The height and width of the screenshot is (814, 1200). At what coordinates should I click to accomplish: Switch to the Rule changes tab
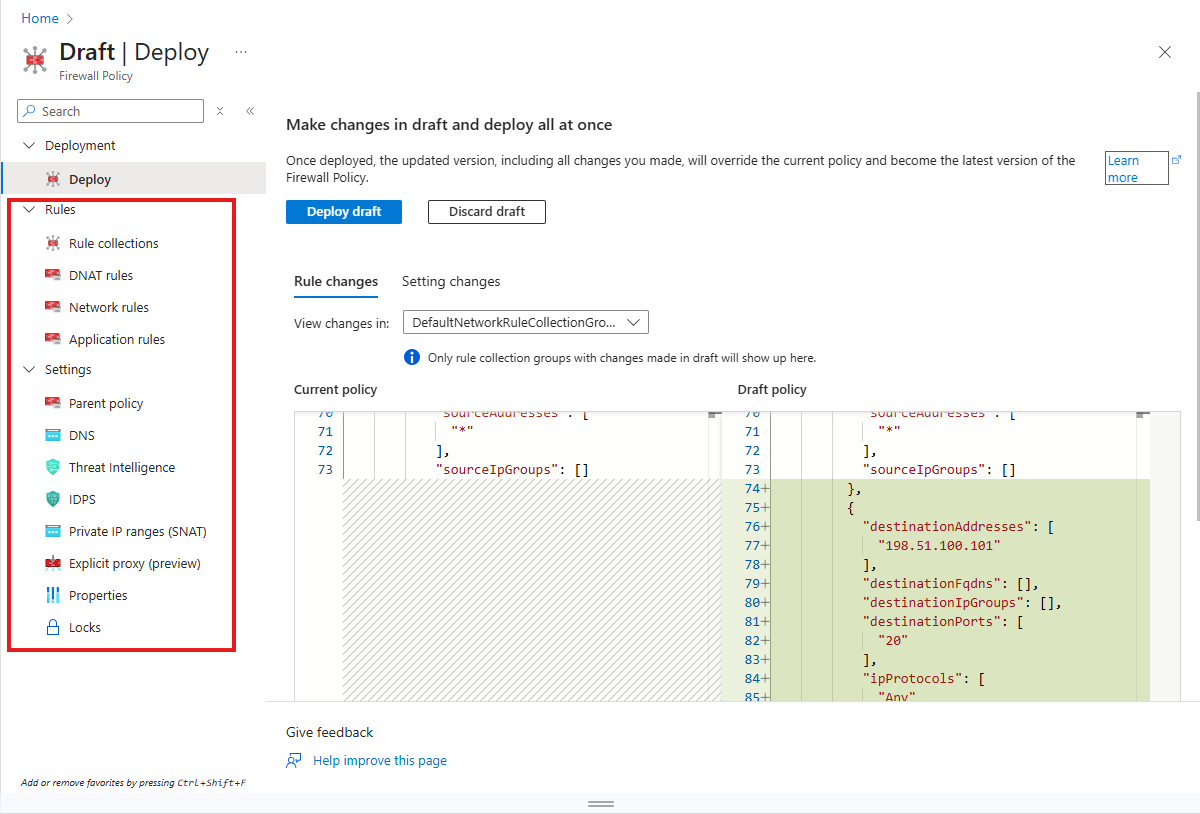(336, 281)
